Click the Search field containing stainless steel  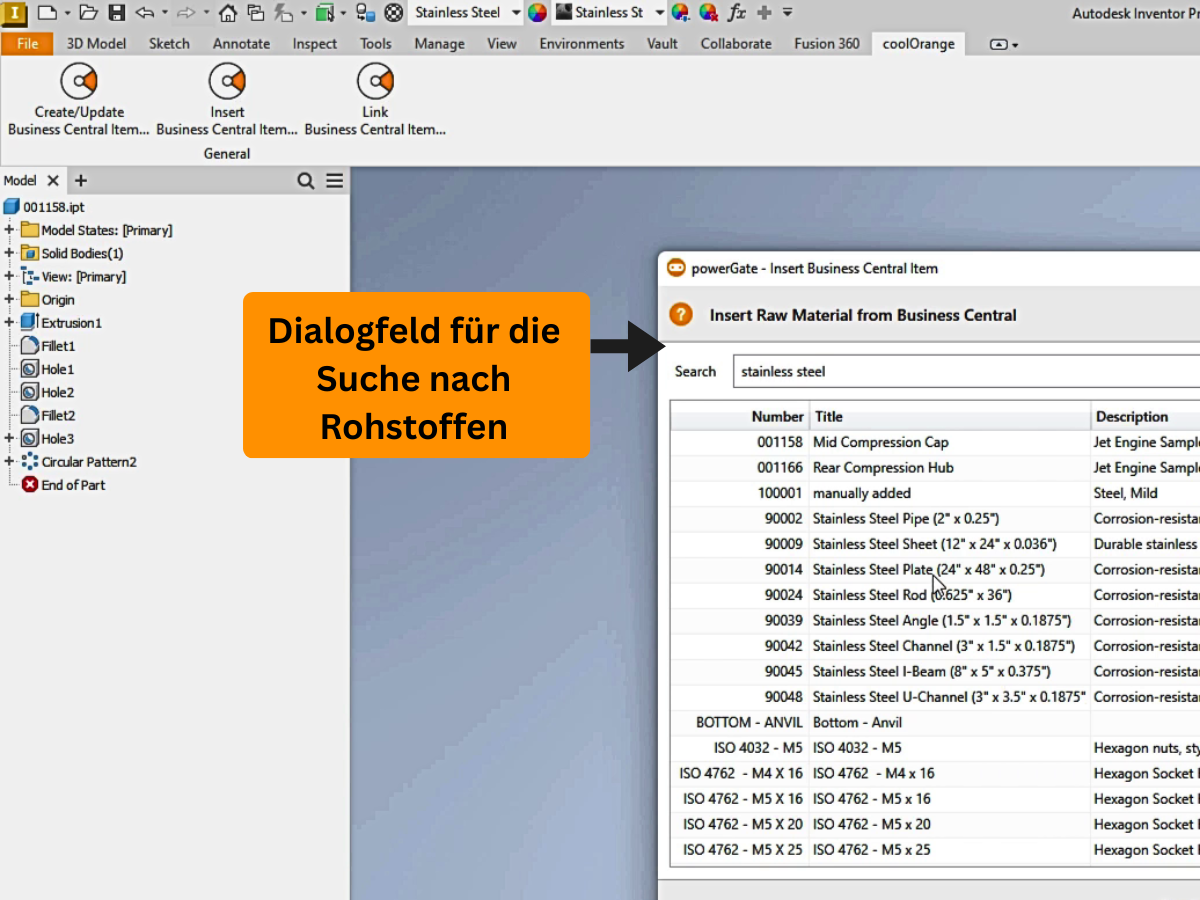pyautogui.click(x=966, y=371)
